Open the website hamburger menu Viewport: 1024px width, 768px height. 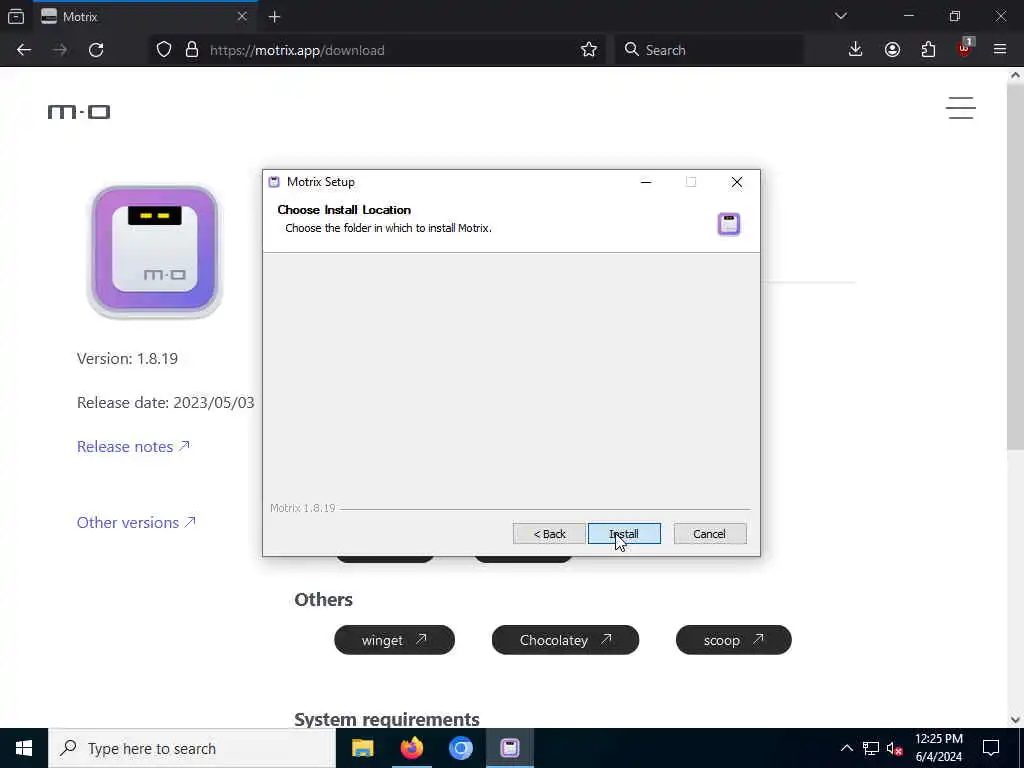click(961, 108)
